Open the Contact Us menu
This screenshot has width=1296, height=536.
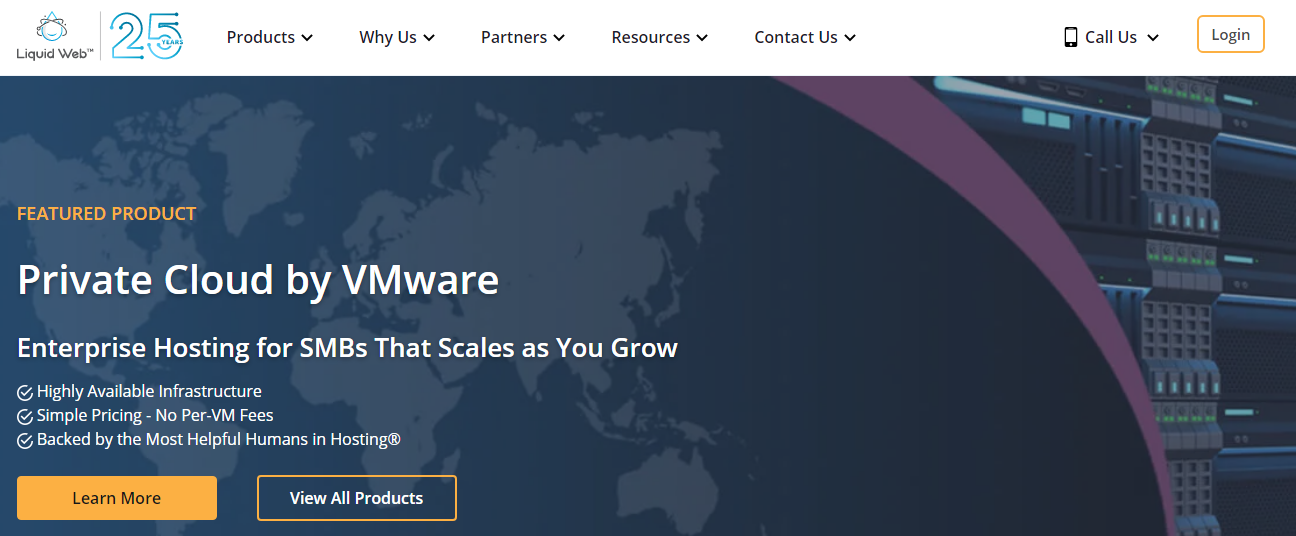(x=805, y=37)
